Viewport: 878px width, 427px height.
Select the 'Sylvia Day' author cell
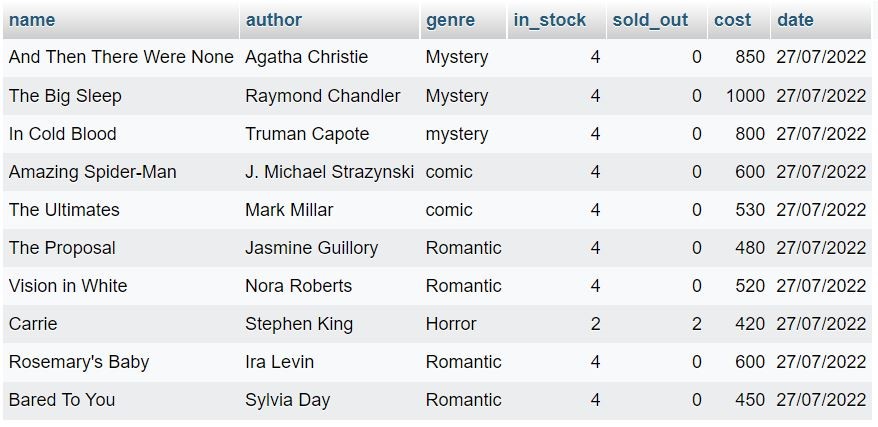pos(287,400)
